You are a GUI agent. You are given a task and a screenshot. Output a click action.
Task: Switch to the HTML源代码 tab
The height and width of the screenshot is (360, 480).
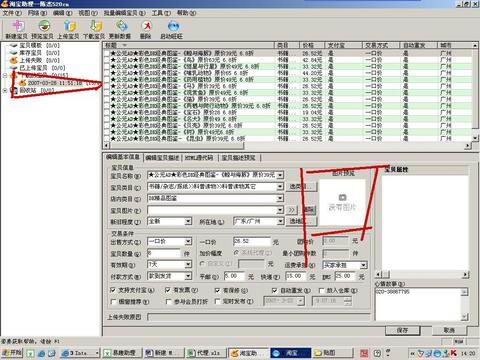199,158
